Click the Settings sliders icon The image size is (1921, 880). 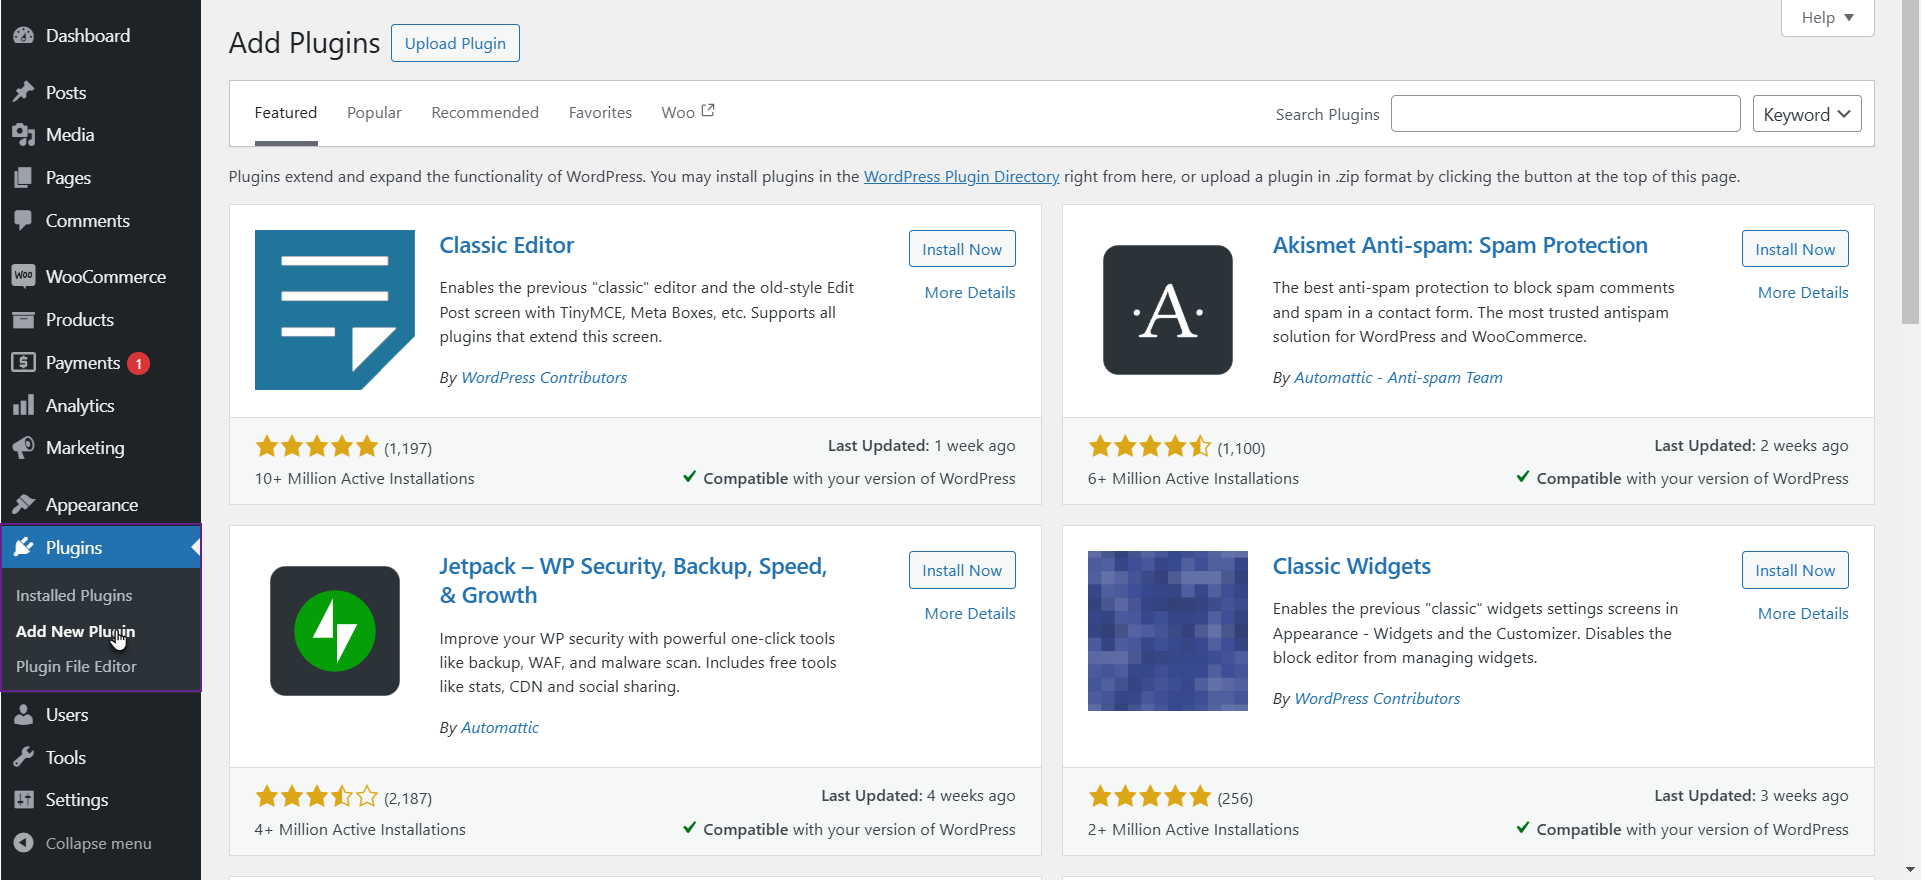tap(24, 799)
